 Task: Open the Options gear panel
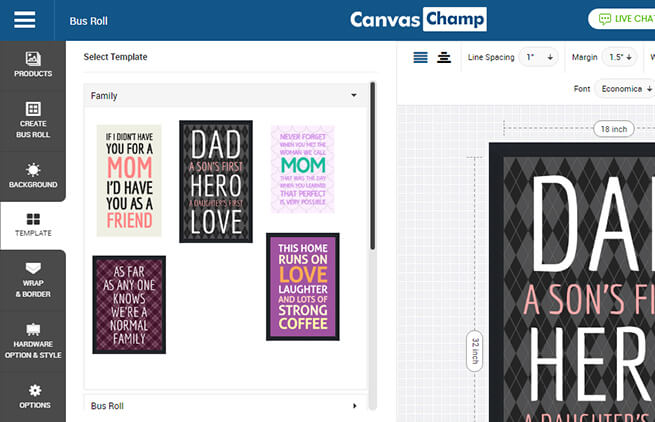pyautogui.click(x=33, y=396)
